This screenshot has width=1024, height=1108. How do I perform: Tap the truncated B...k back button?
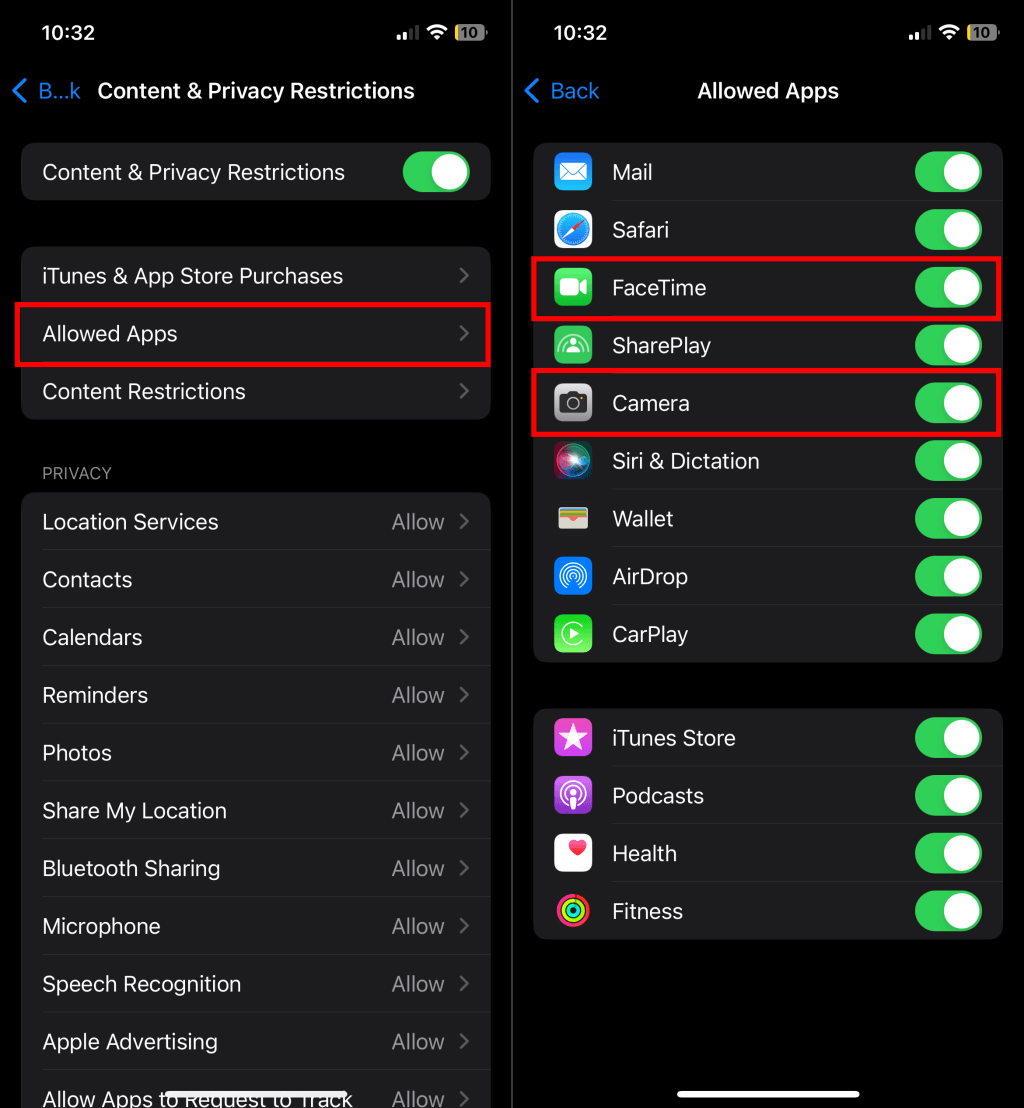(x=47, y=90)
